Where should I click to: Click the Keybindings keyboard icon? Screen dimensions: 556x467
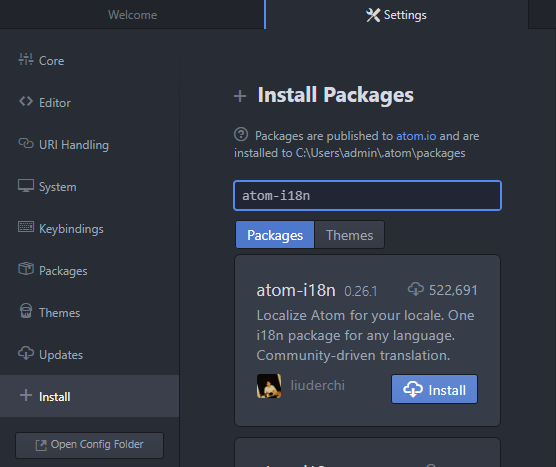(26, 227)
